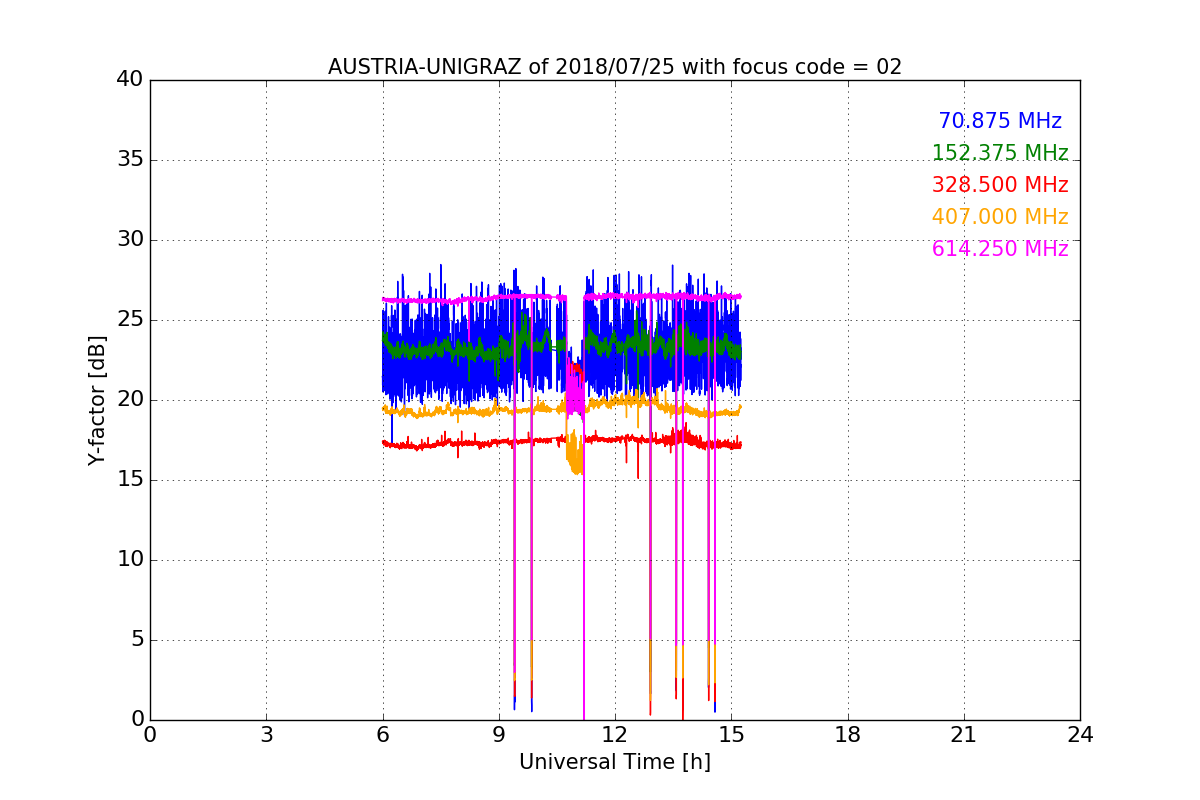Image resolution: width=1200 pixels, height=800 pixels.
Task: Click the Universal Time [h] axis label
Action: tap(615, 762)
